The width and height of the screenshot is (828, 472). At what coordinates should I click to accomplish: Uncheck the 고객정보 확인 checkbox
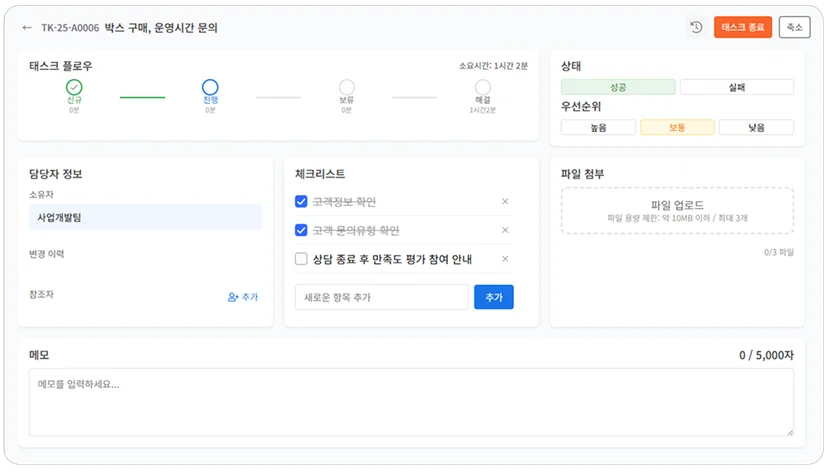coord(301,202)
